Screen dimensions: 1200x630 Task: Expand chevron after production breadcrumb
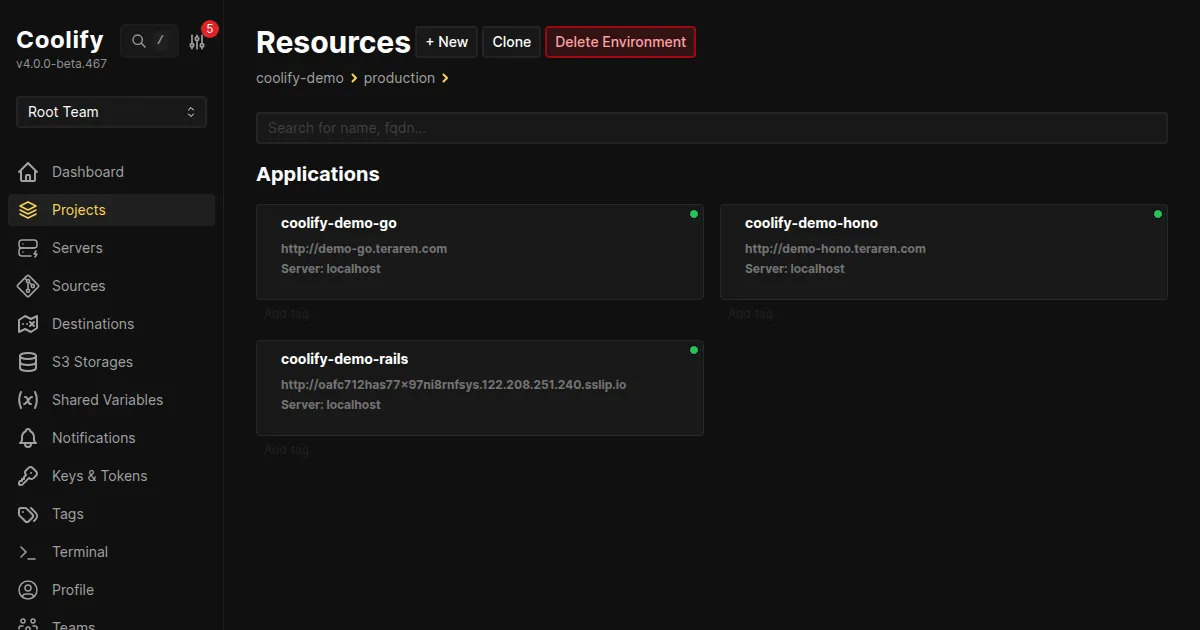tap(445, 78)
